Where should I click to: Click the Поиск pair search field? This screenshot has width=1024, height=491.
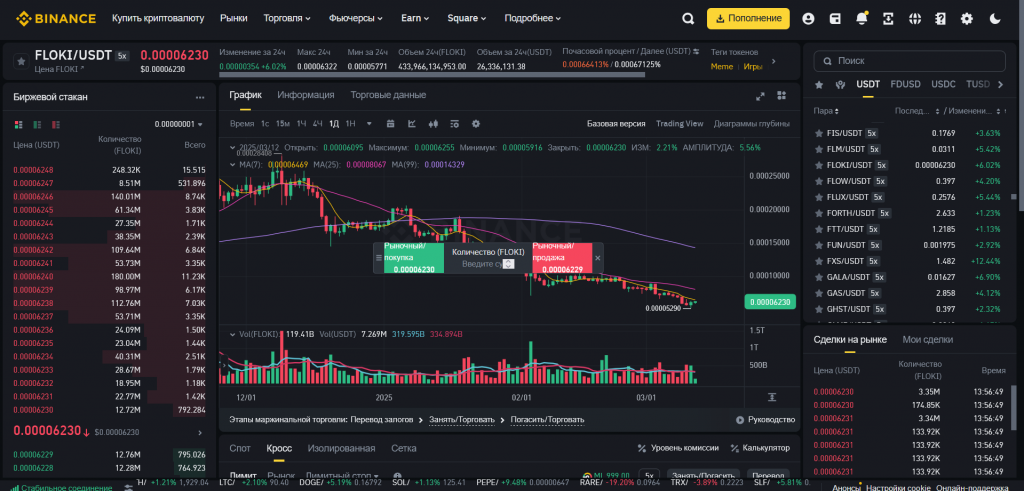tap(910, 61)
